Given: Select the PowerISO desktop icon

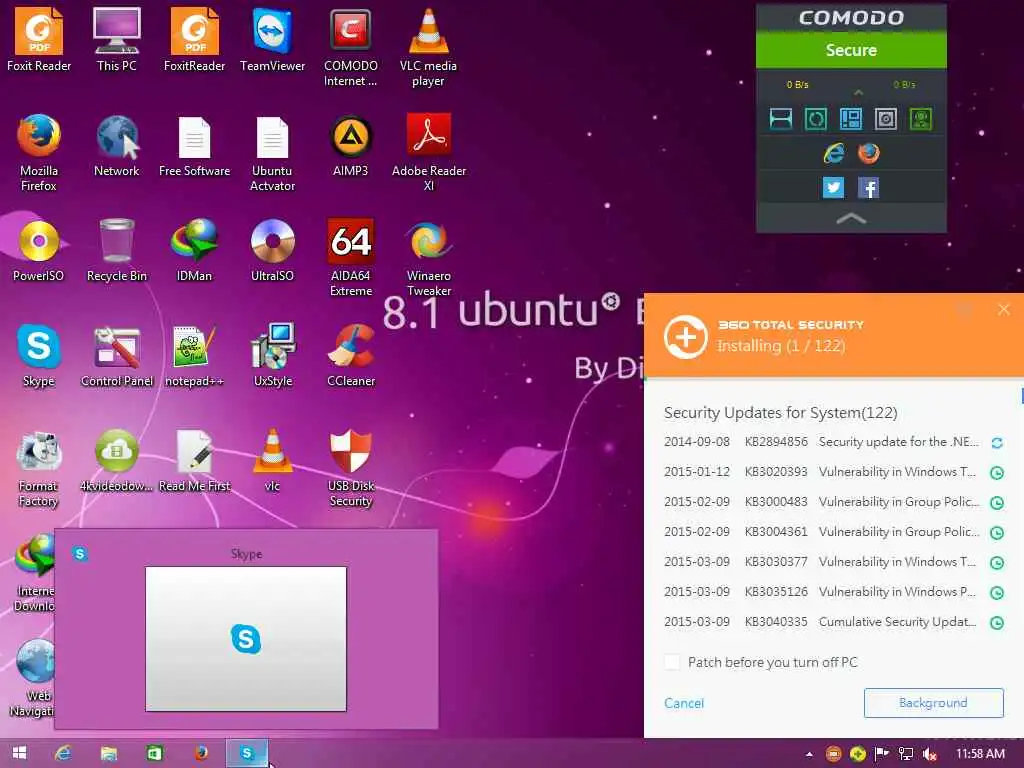Looking at the screenshot, I should pyautogui.click(x=39, y=250).
